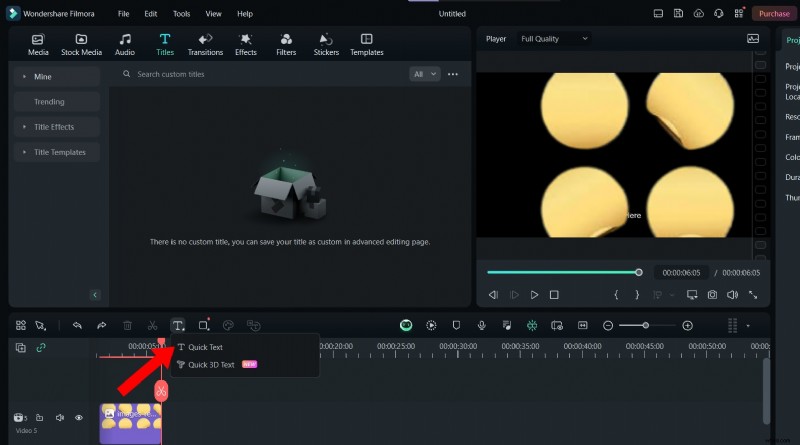
Task: Click the crop tool in timeline toolbar
Action: point(203,325)
